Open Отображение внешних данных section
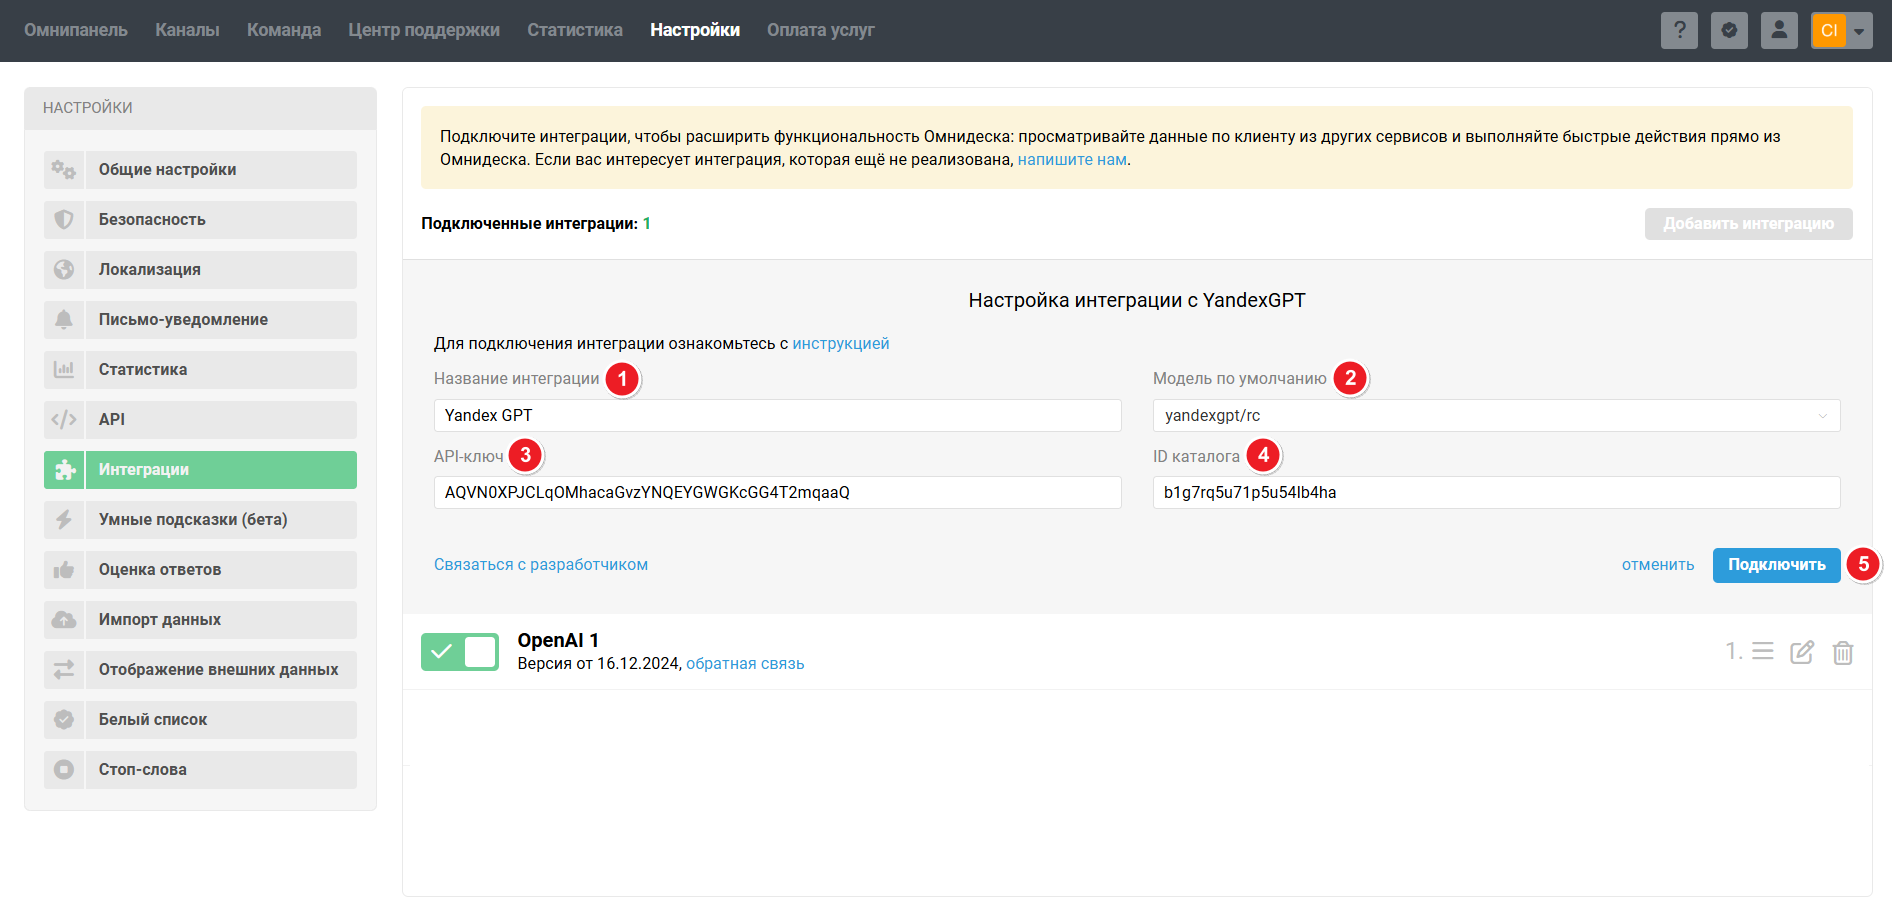This screenshot has width=1892, height=916. [x=200, y=670]
